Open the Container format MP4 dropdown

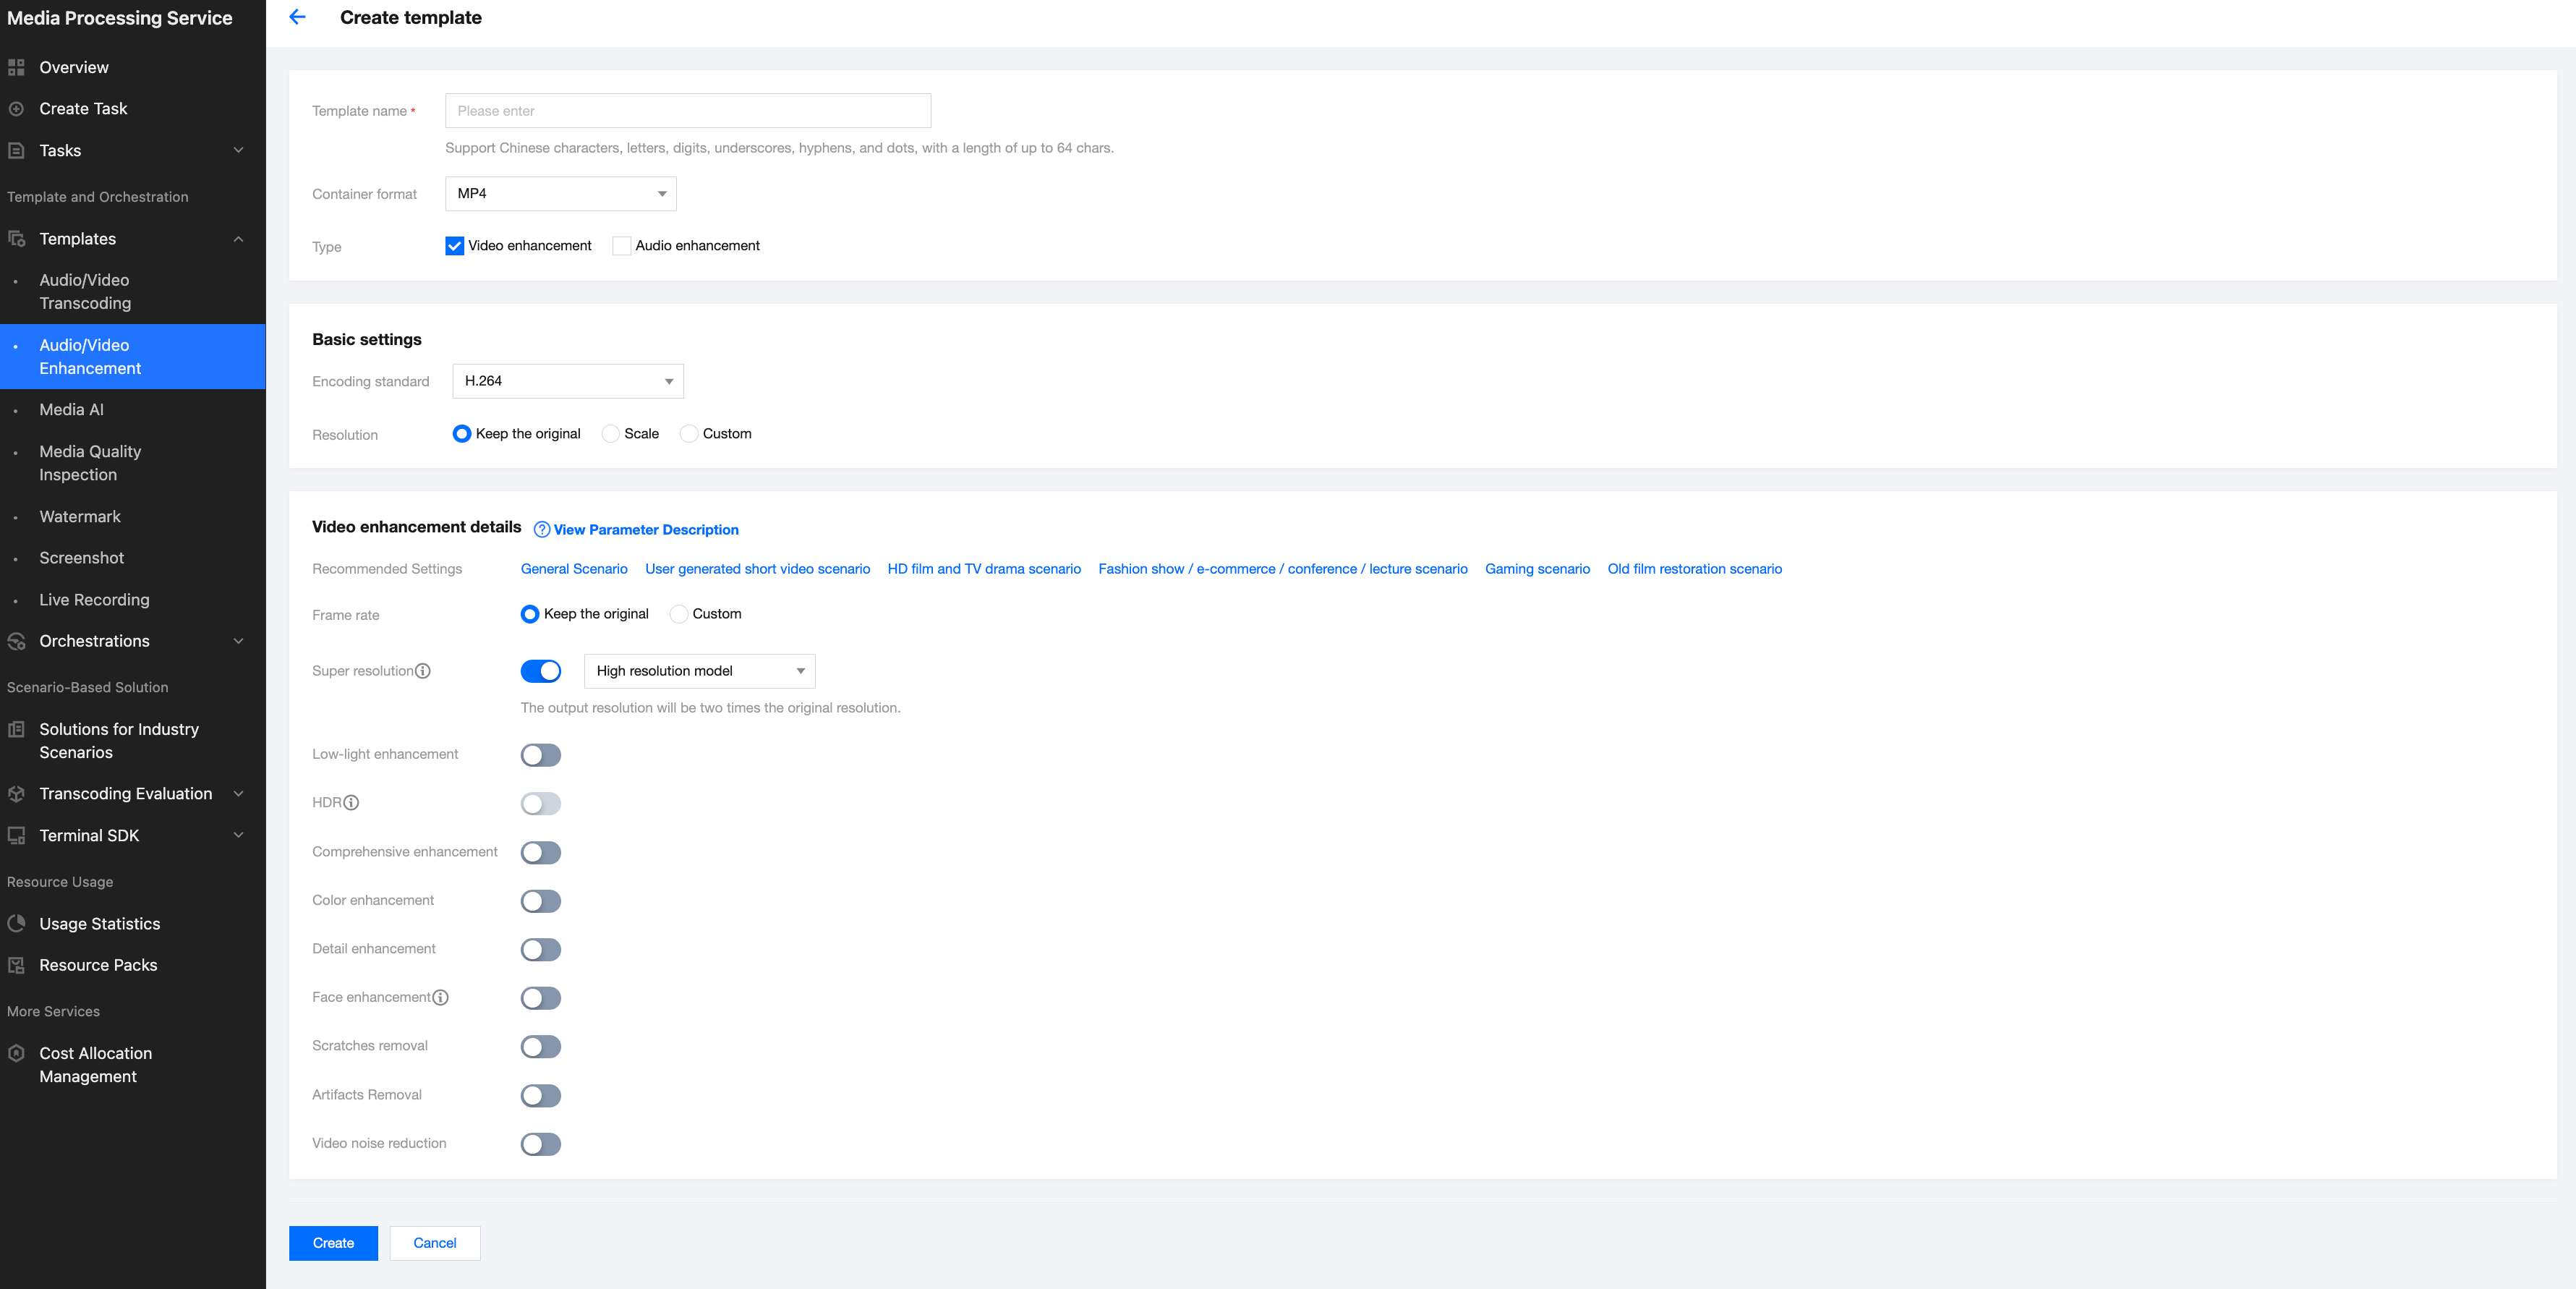pos(560,194)
